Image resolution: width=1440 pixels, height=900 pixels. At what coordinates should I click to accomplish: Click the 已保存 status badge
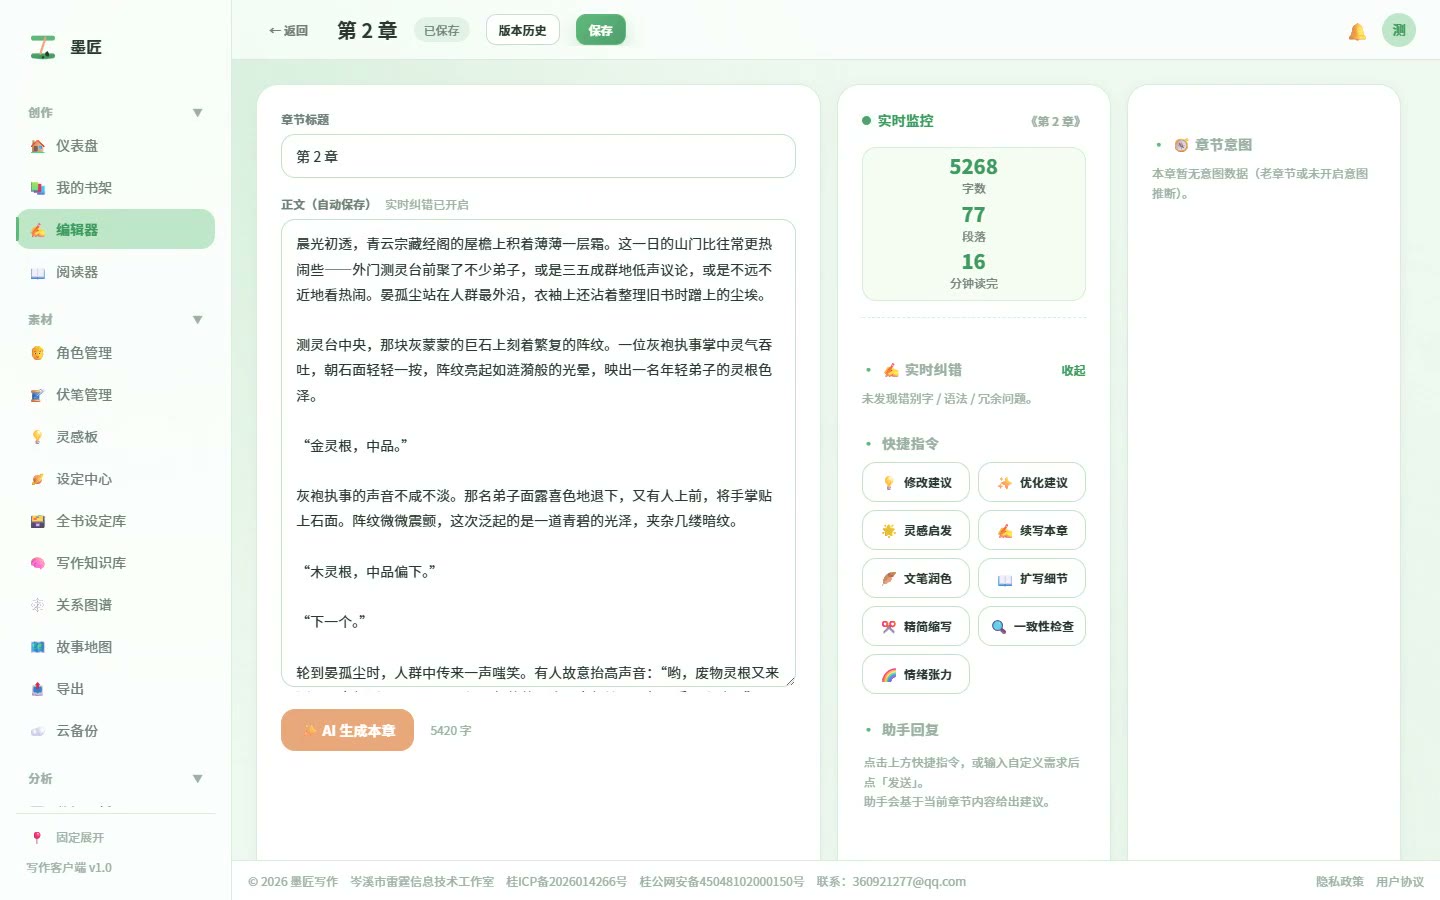pos(441,31)
